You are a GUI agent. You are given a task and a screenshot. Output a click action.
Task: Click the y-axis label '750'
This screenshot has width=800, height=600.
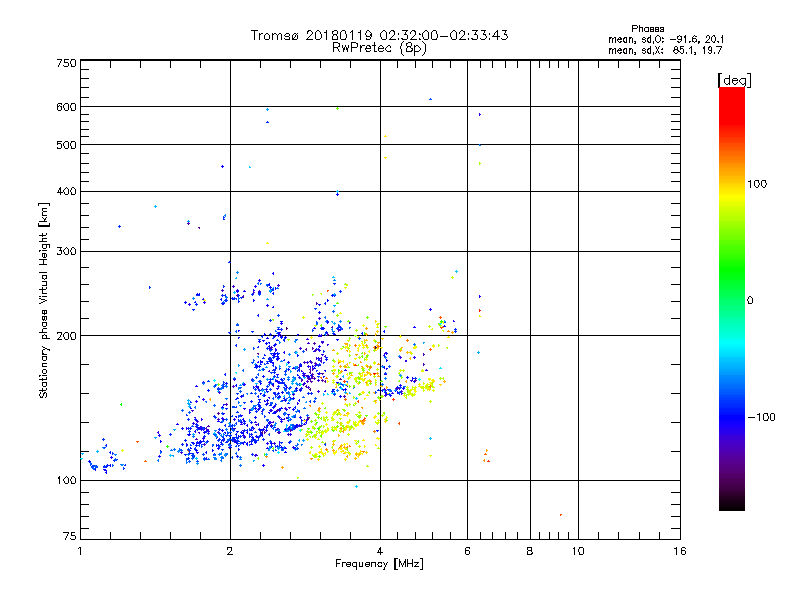tap(66, 63)
